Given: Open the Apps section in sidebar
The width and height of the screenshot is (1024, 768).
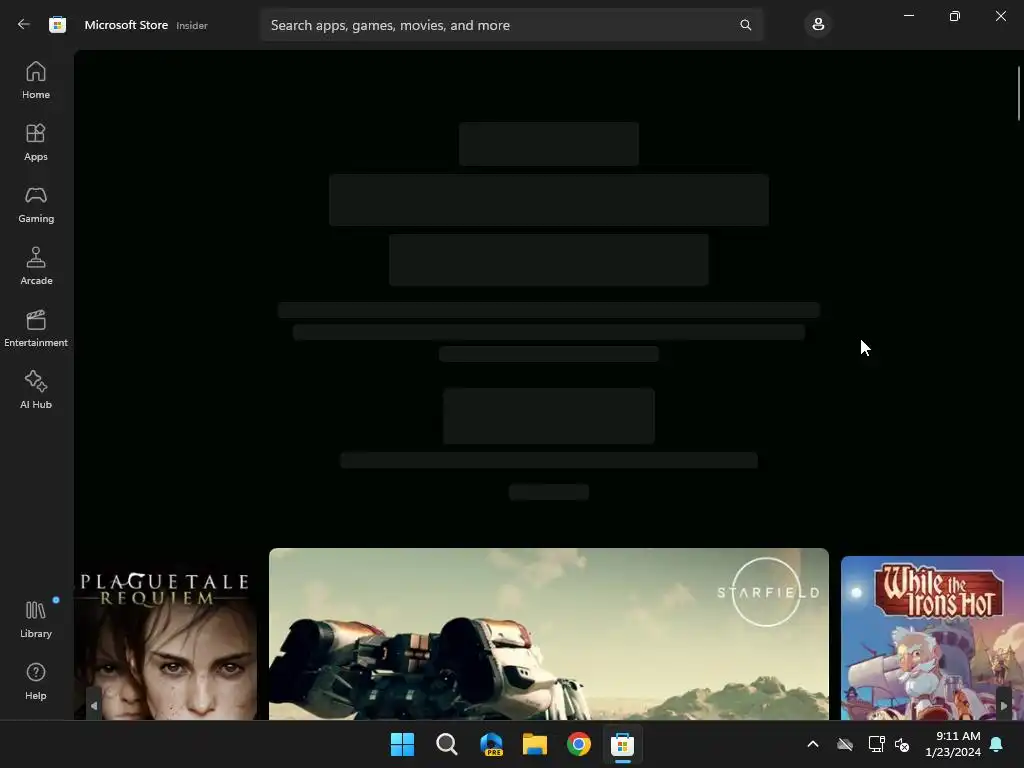Looking at the screenshot, I should click(x=36, y=142).
